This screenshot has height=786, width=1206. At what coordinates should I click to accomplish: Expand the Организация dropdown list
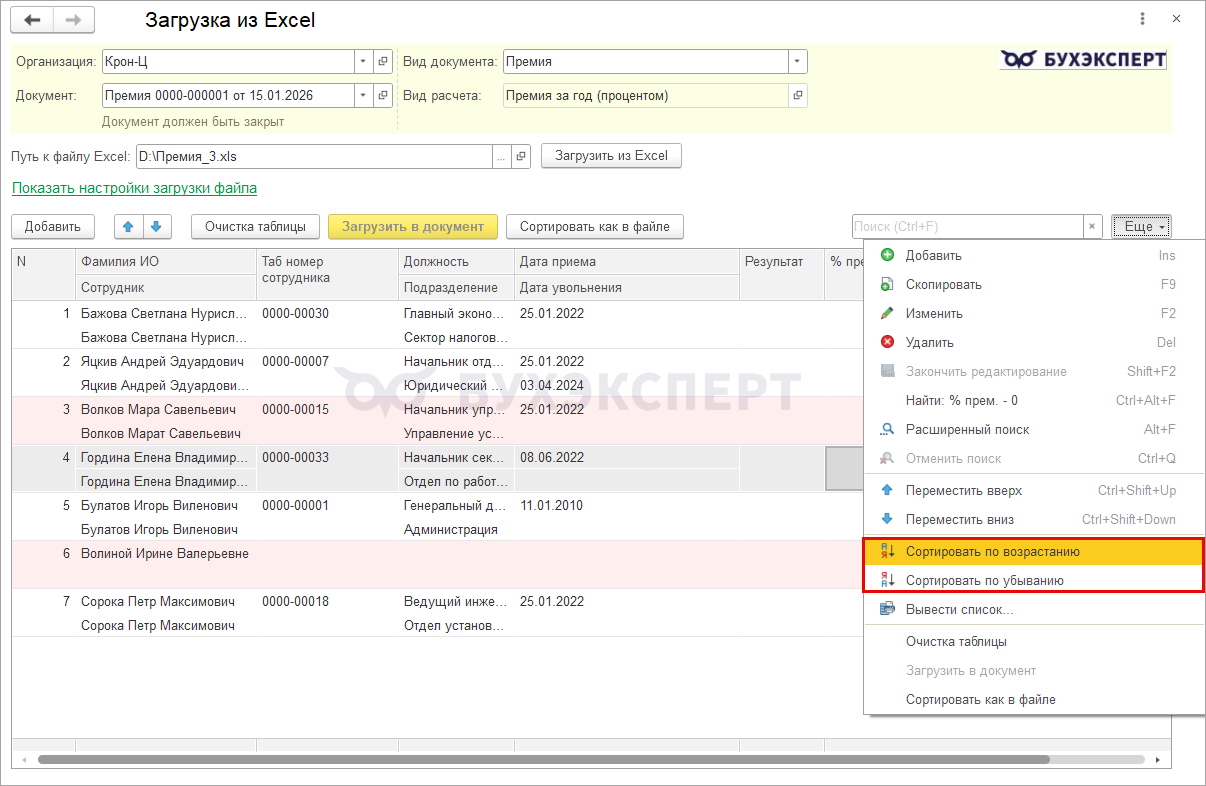[362, 62]
